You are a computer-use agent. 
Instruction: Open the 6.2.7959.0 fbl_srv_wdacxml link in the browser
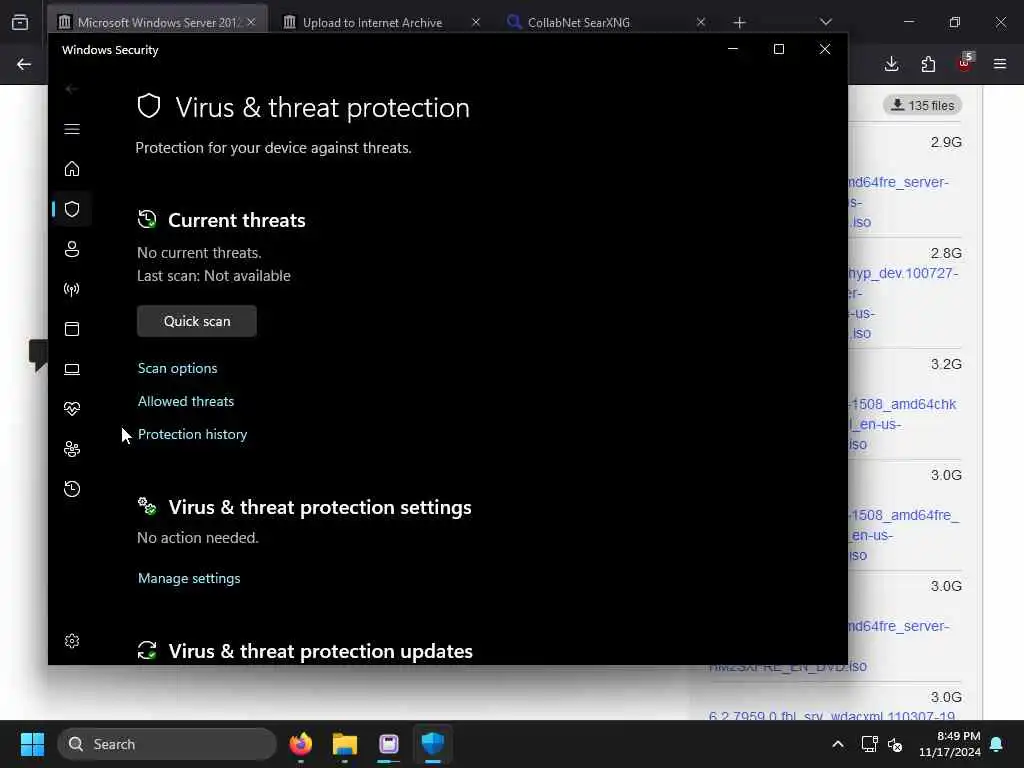click(x=831, y=715)
